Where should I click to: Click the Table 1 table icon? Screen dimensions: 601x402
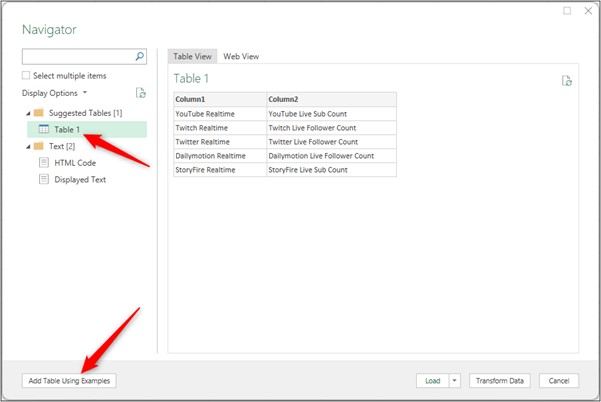click(44, 129)
